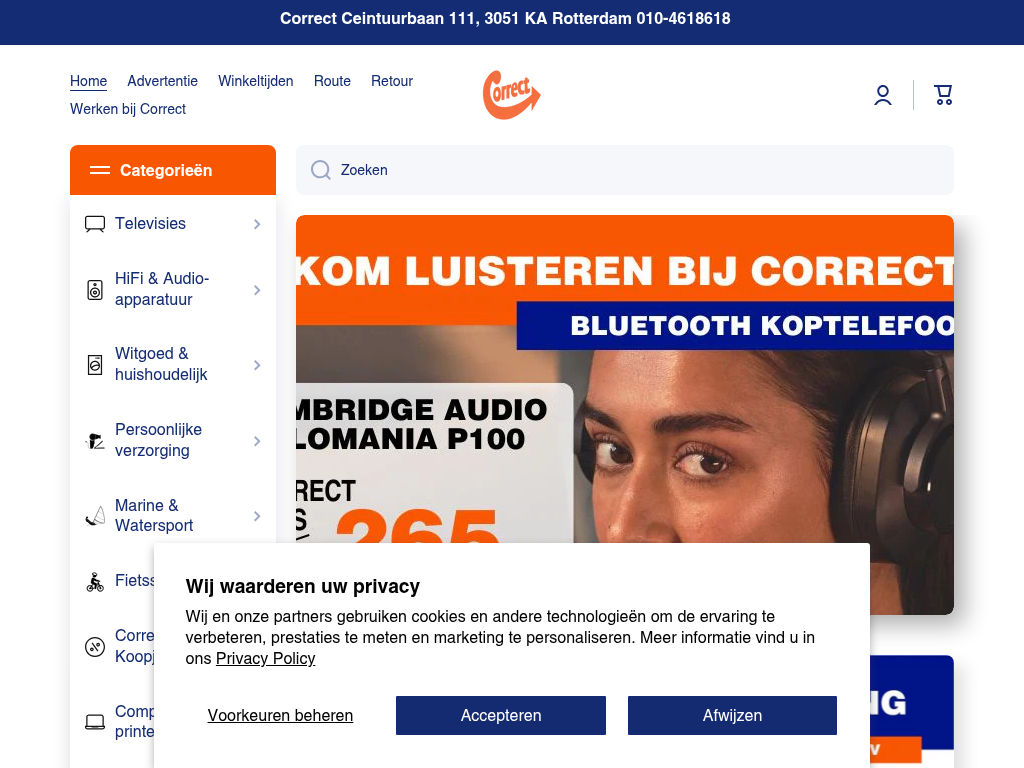Accept cookies with Accepteren button
The image size is (1024, 768).
tap(501, 715)
